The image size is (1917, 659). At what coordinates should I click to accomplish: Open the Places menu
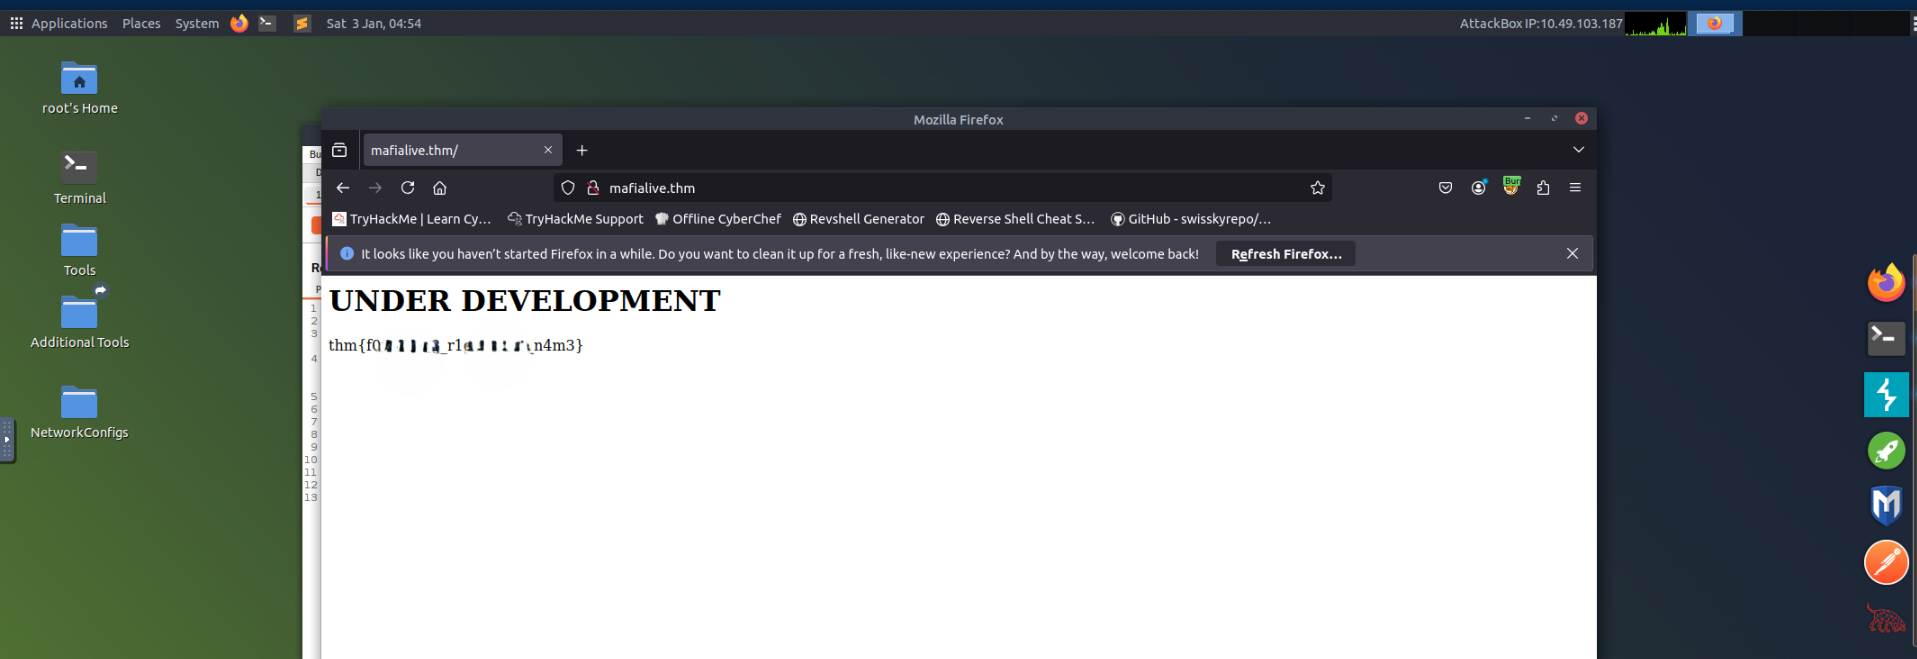click(x=141, y=23)
